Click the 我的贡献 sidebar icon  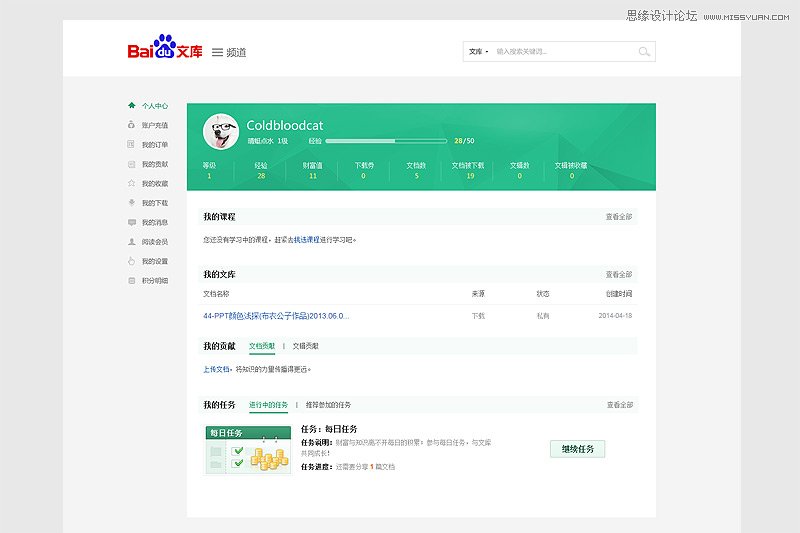[132, 164]
